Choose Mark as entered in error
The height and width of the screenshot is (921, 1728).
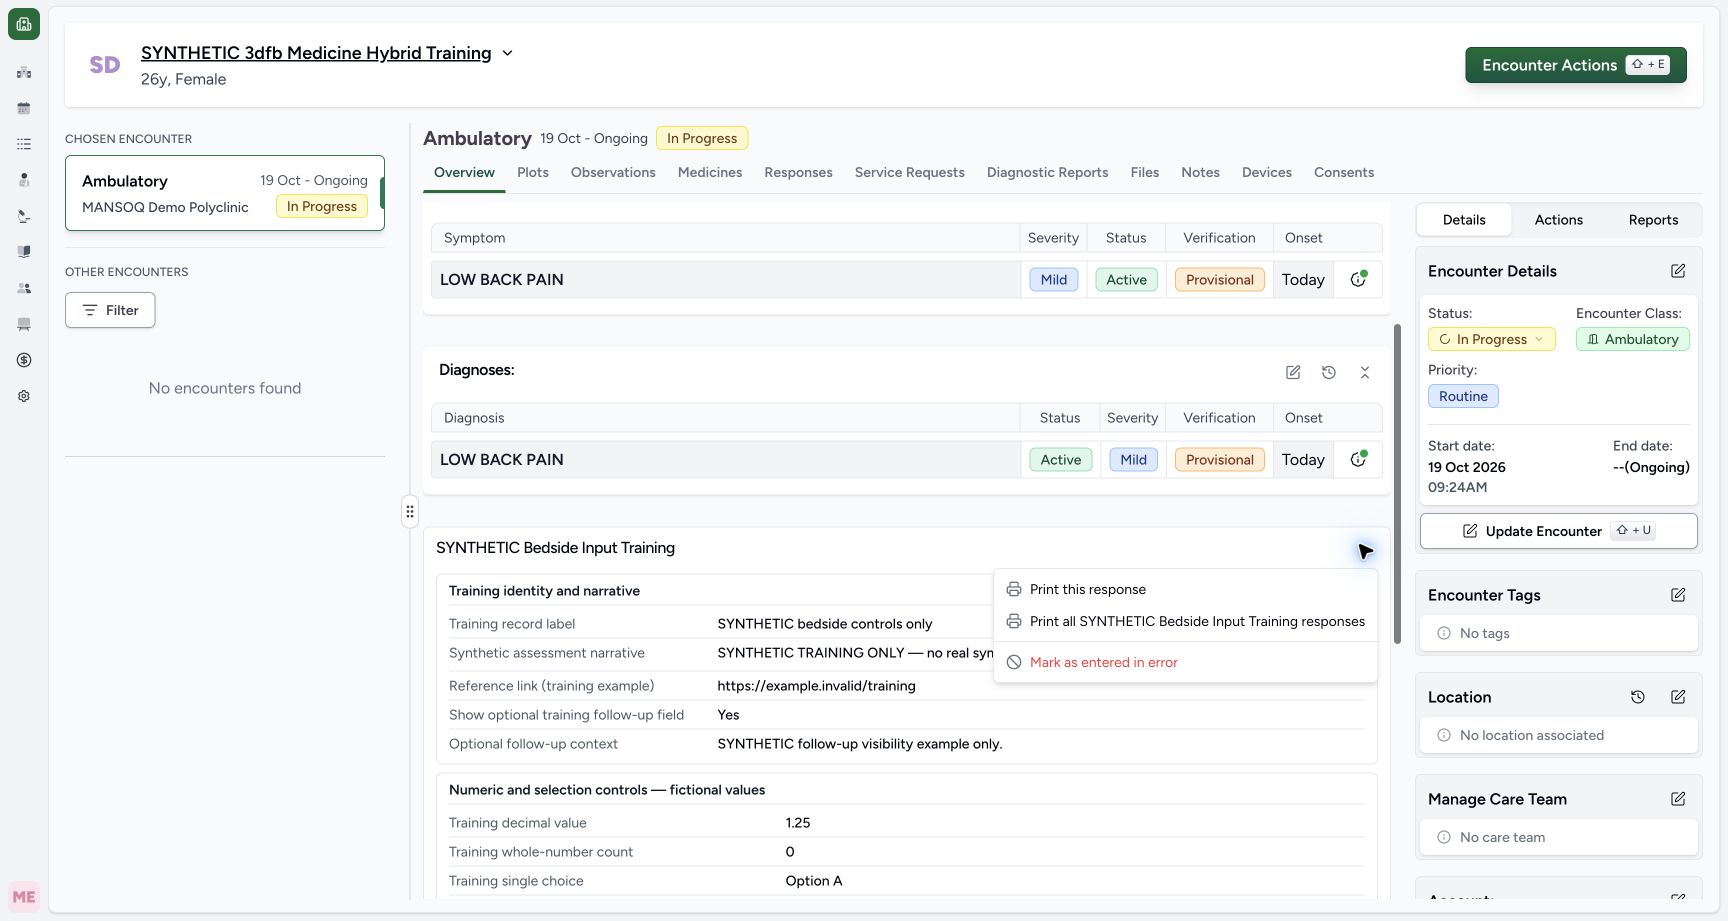tap(1185, 662)
